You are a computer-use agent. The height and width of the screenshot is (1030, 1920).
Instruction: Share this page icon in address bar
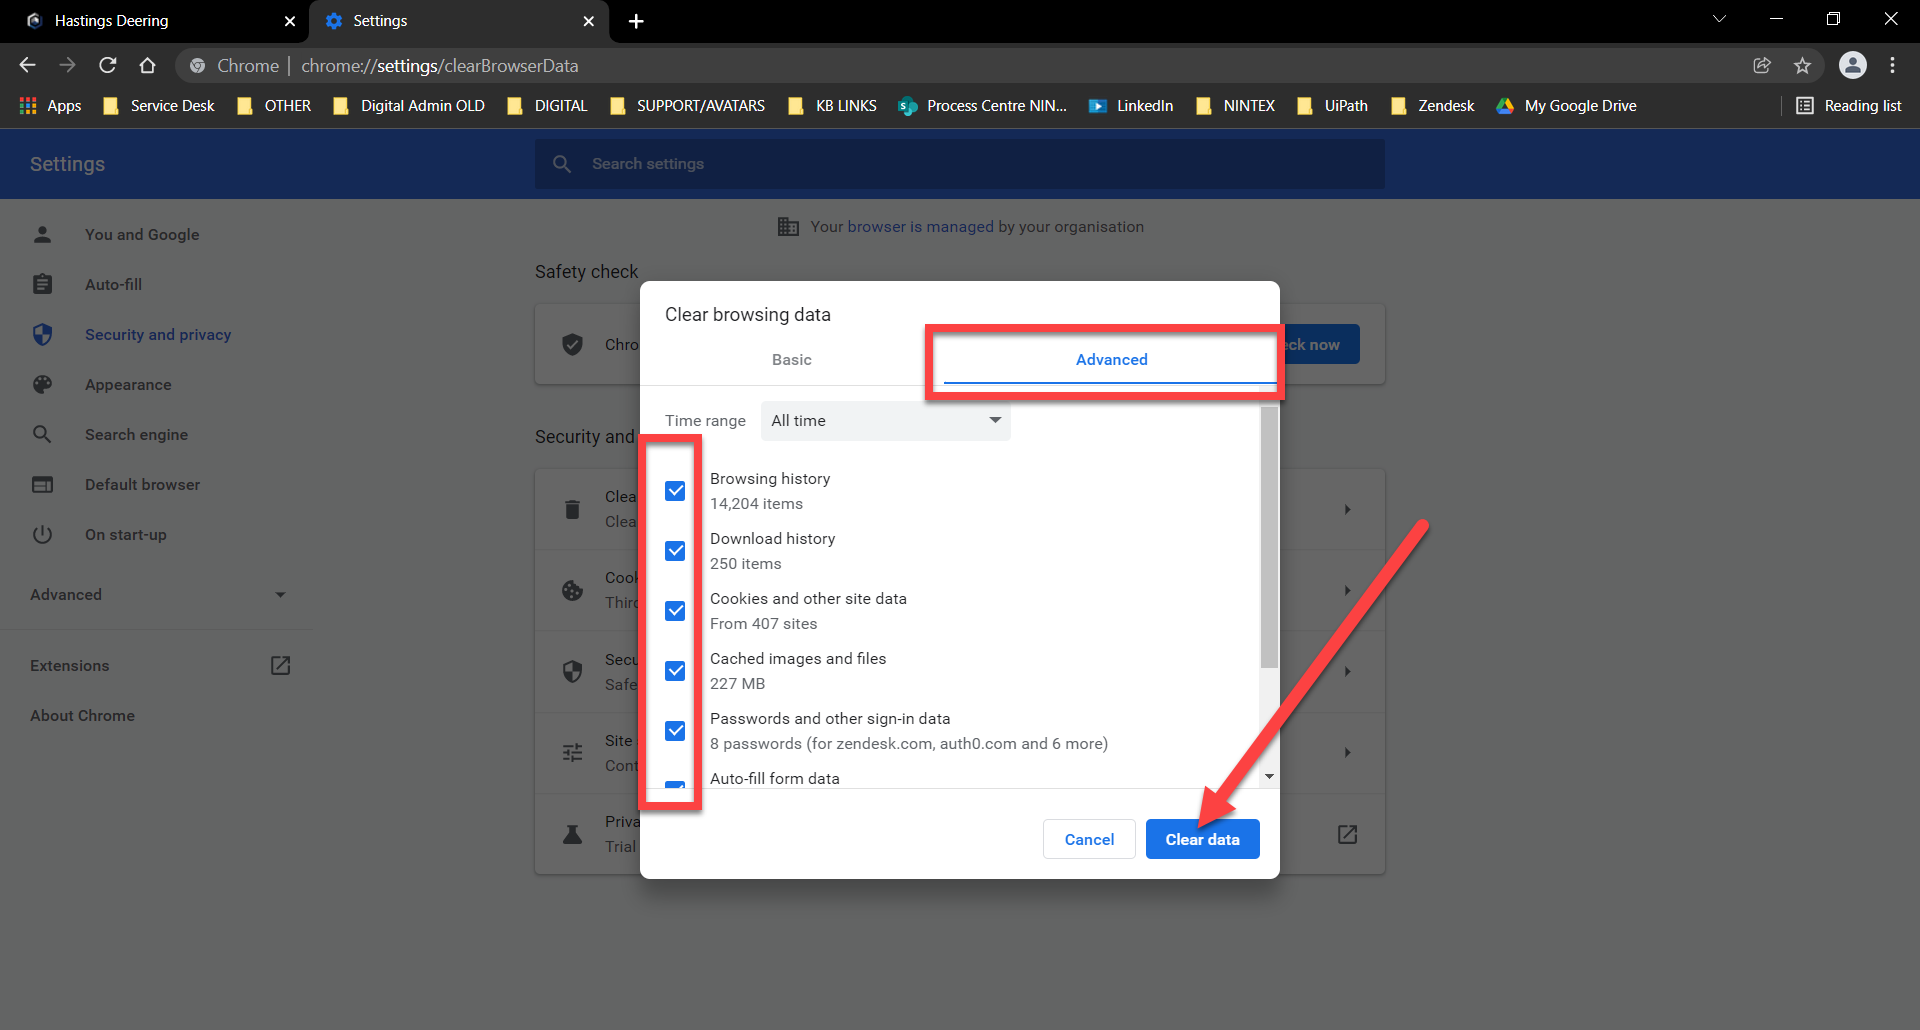coord(1762,65)
